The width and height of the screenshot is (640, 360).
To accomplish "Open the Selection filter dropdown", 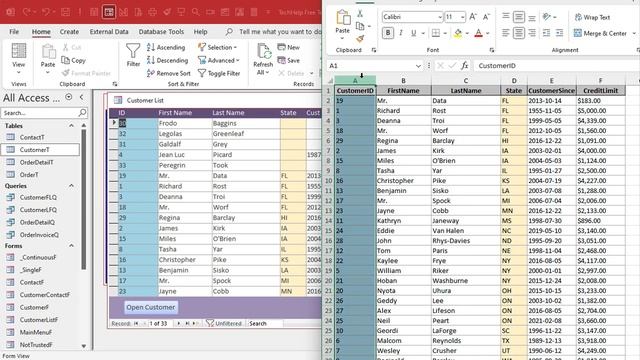I will coord(218,47).
